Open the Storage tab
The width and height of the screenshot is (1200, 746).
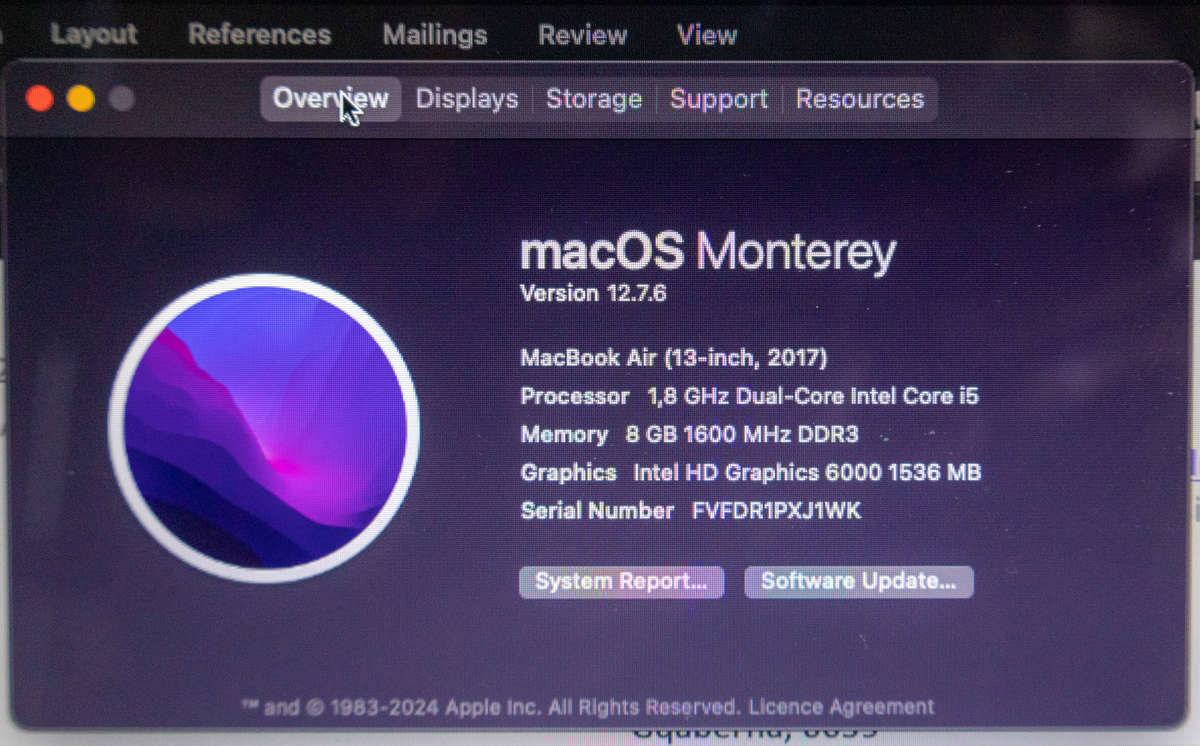[594, 98]
